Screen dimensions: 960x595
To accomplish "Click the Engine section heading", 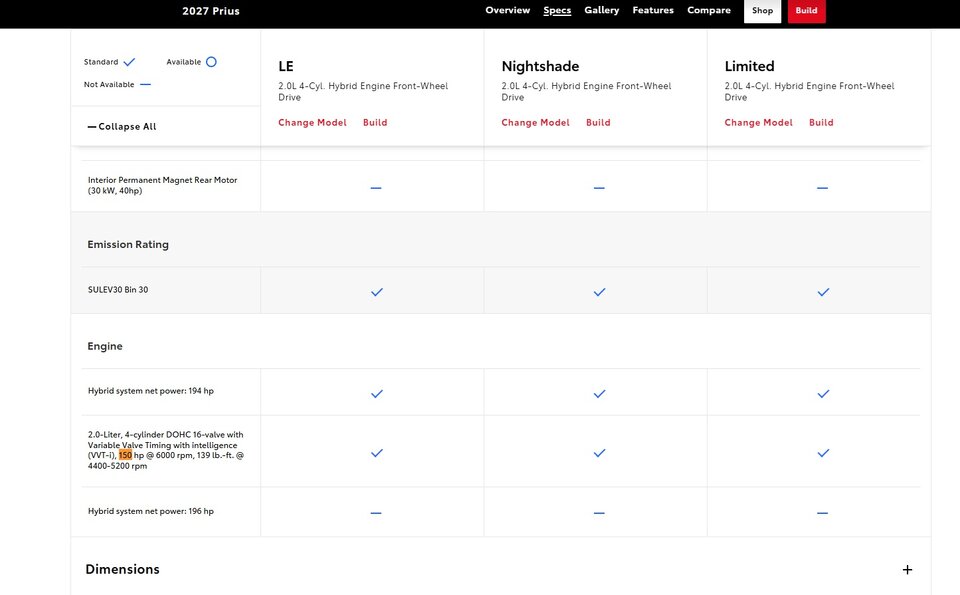I will (x=105, y=346).
